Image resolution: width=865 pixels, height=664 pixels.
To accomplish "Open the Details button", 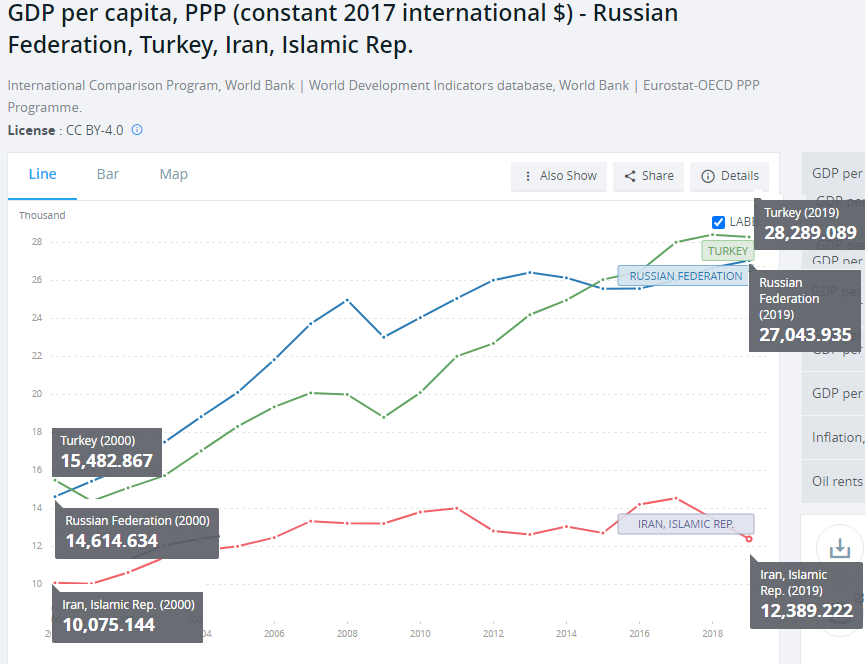I will pyautogui.click(x=729, y=176).
